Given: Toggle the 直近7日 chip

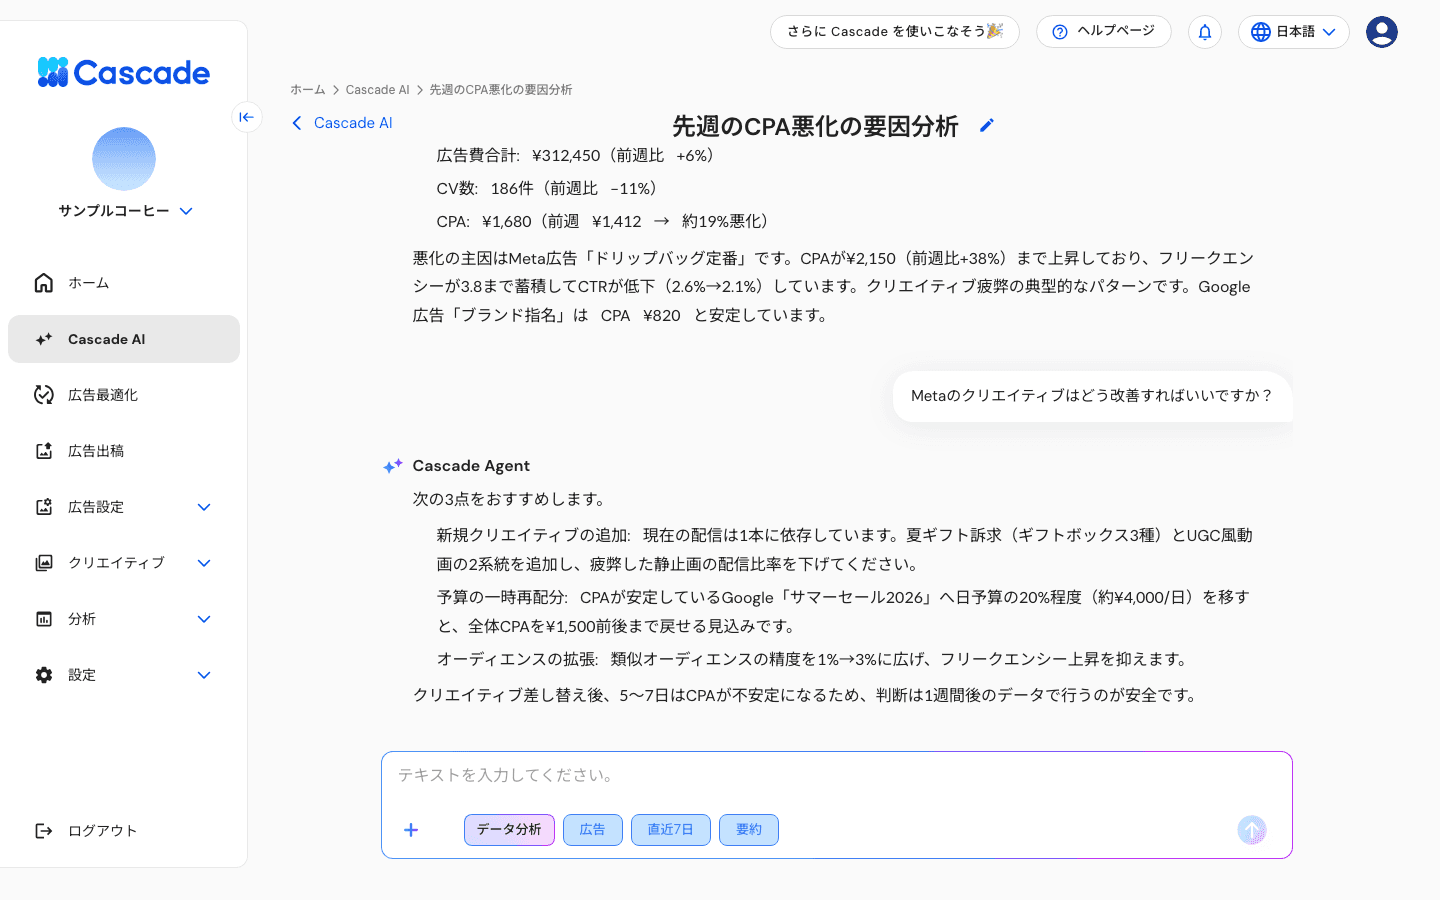Looking at the screenshot, I should coord(671,830).
